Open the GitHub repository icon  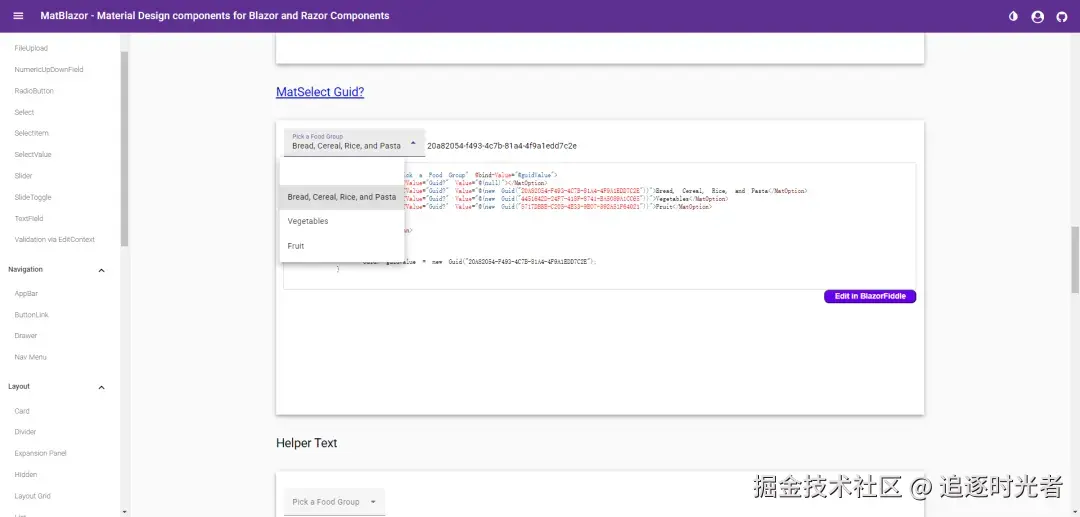1061,17
